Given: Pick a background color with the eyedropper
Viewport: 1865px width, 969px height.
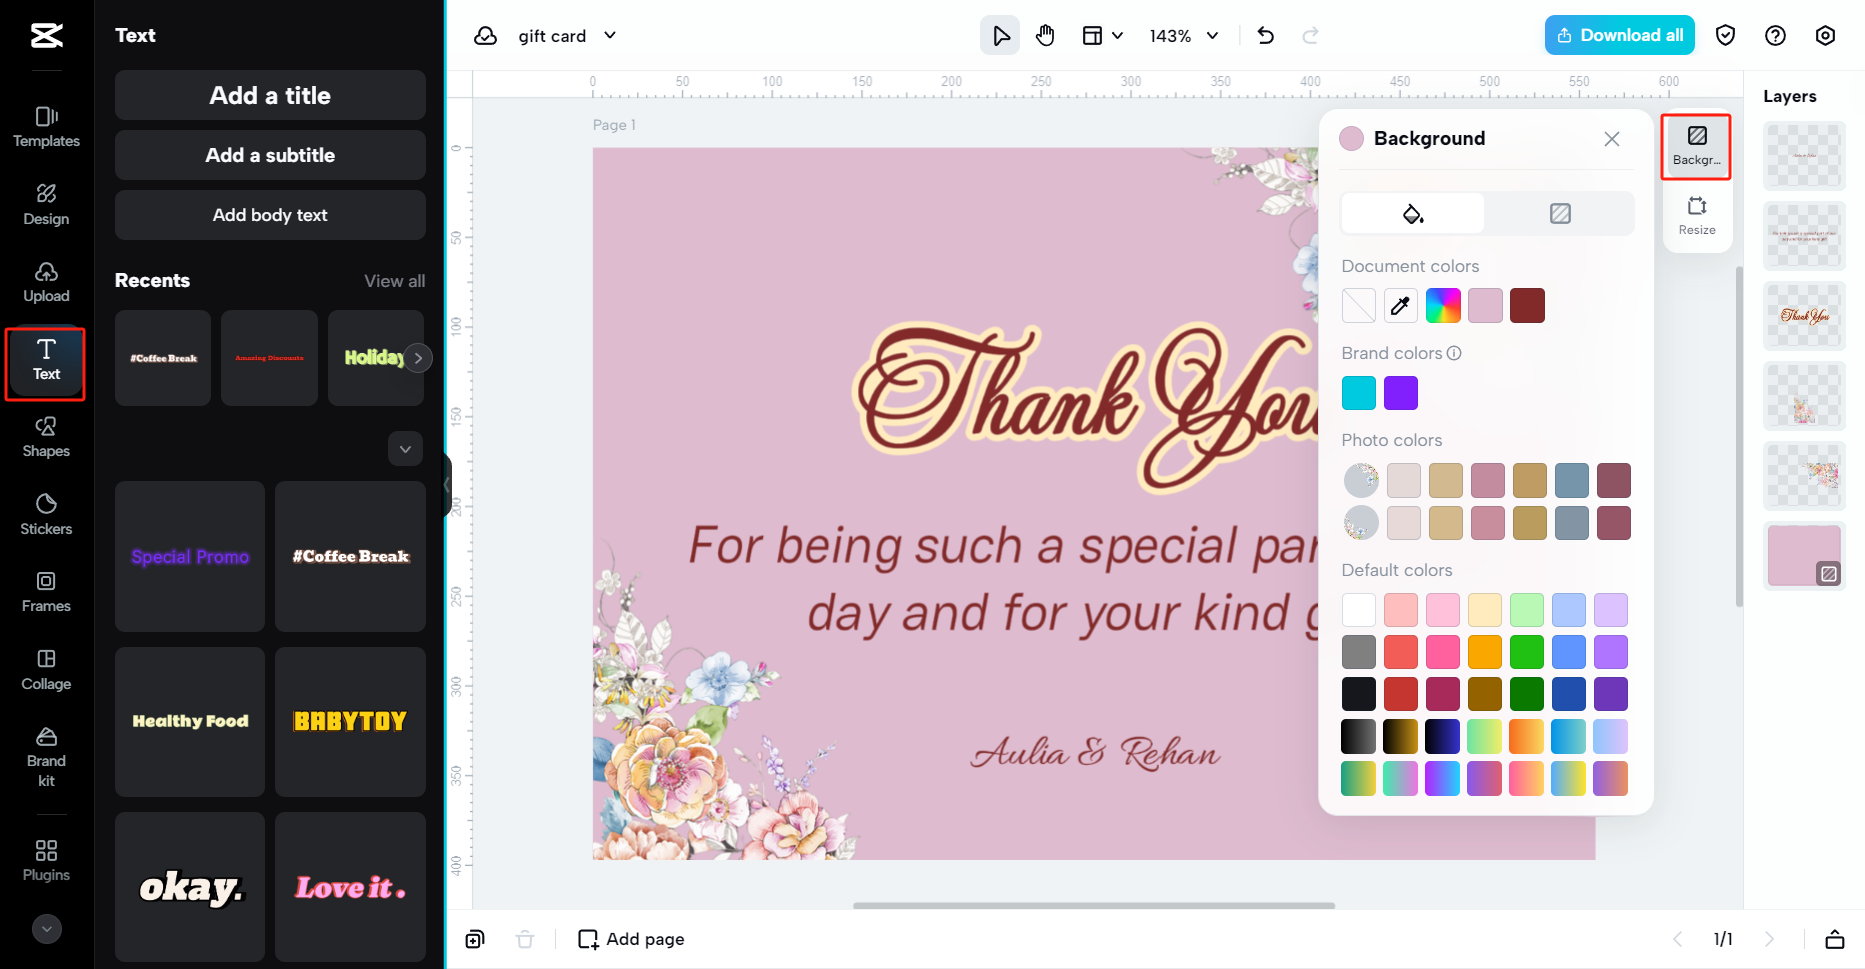Looking at the screenshot, I should pos(1400,305).
